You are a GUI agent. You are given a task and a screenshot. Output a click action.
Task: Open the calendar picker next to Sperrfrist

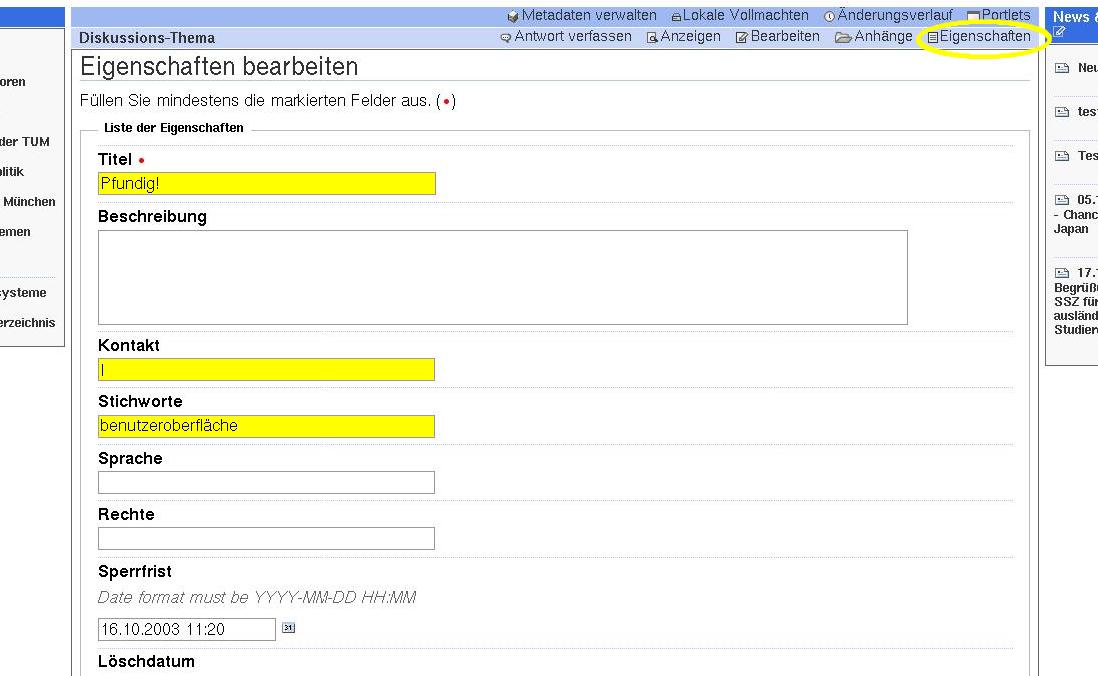pyautogui.click(x=288, y=628)
